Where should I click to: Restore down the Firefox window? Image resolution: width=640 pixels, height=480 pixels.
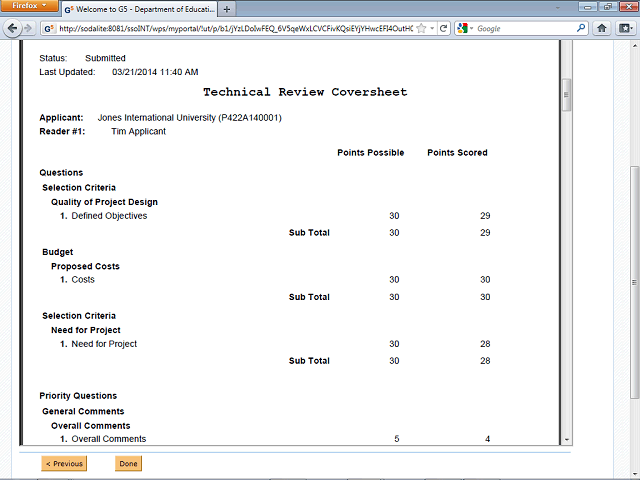[608, 7]
